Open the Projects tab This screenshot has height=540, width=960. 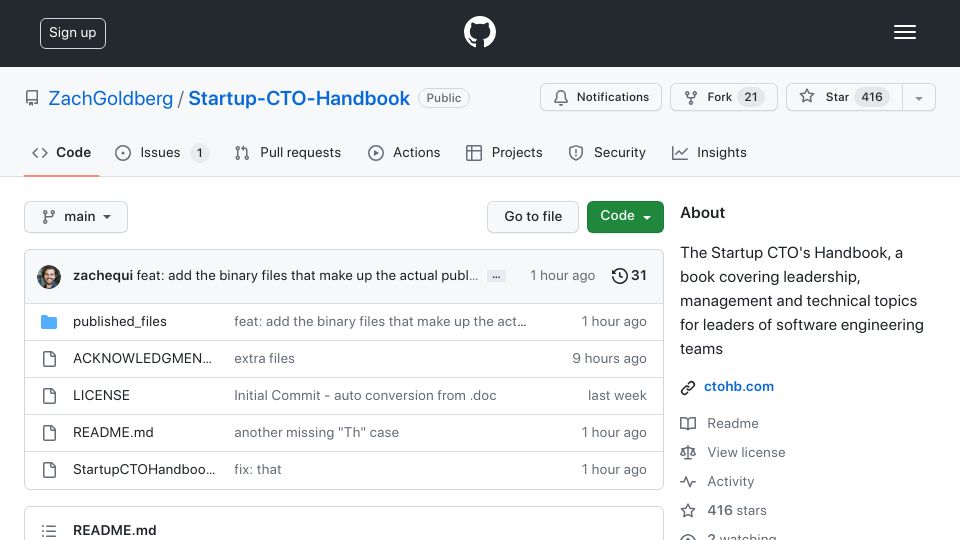coord(504,152)
